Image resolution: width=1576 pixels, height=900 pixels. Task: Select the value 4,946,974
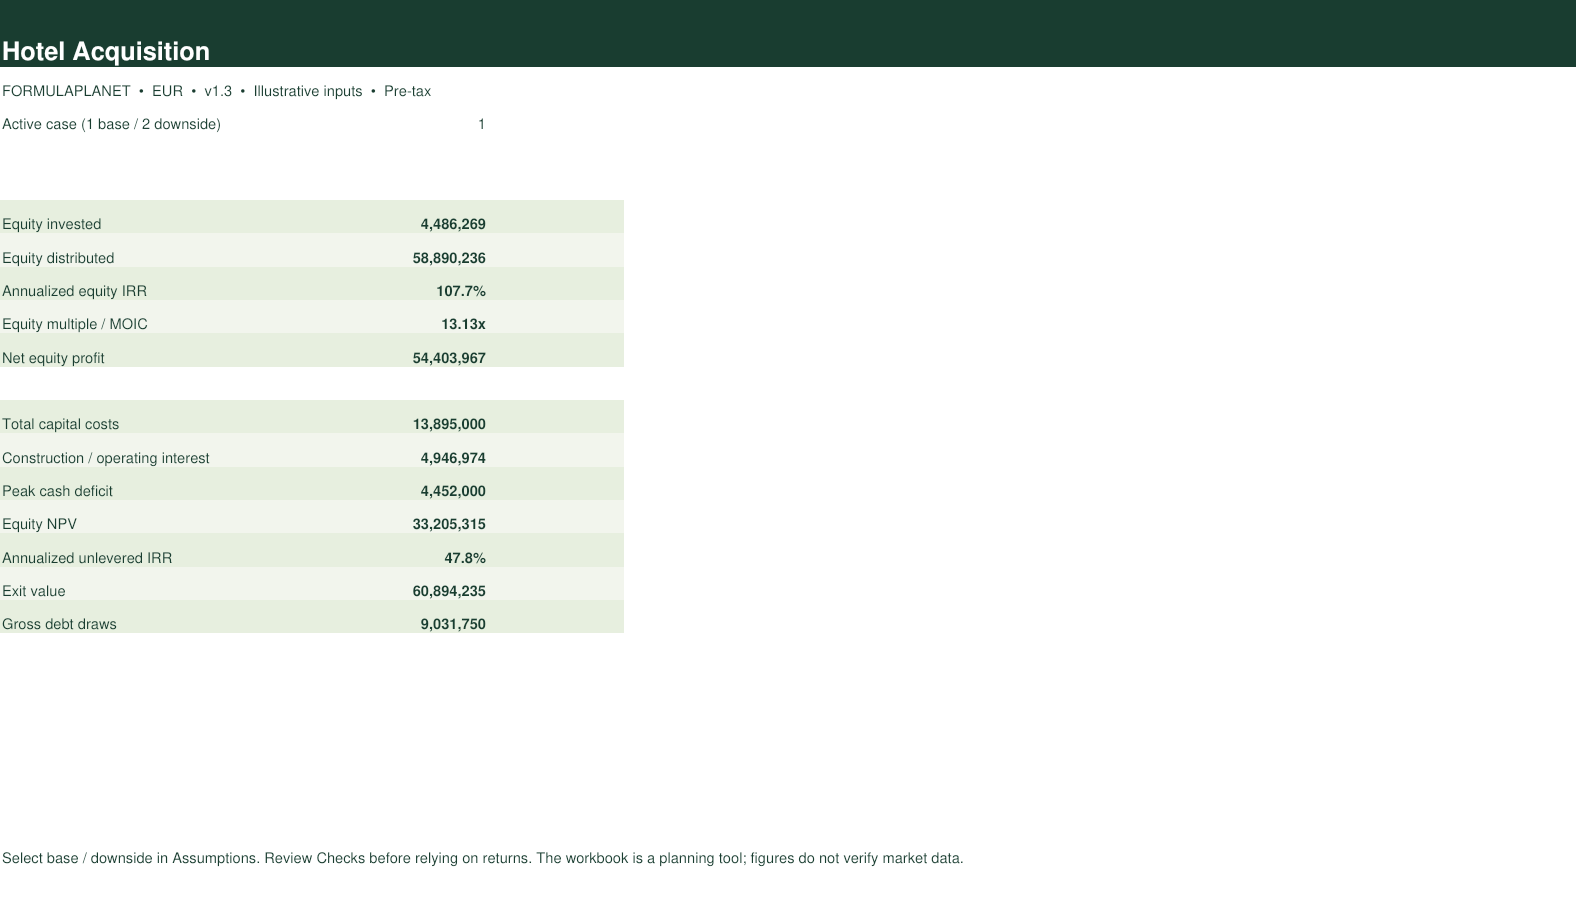pos(453,458)
